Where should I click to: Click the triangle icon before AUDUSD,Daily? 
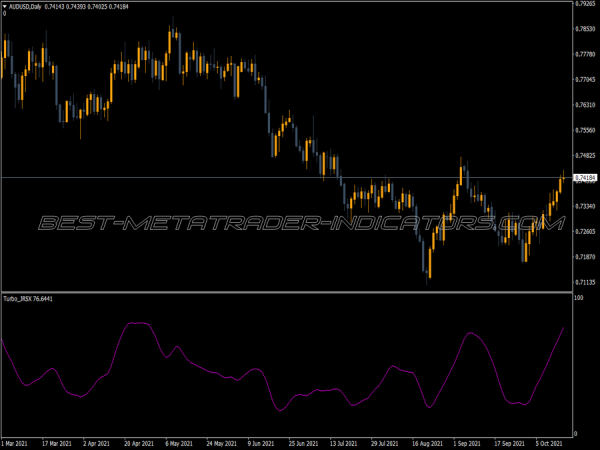[x=5, y=6]
